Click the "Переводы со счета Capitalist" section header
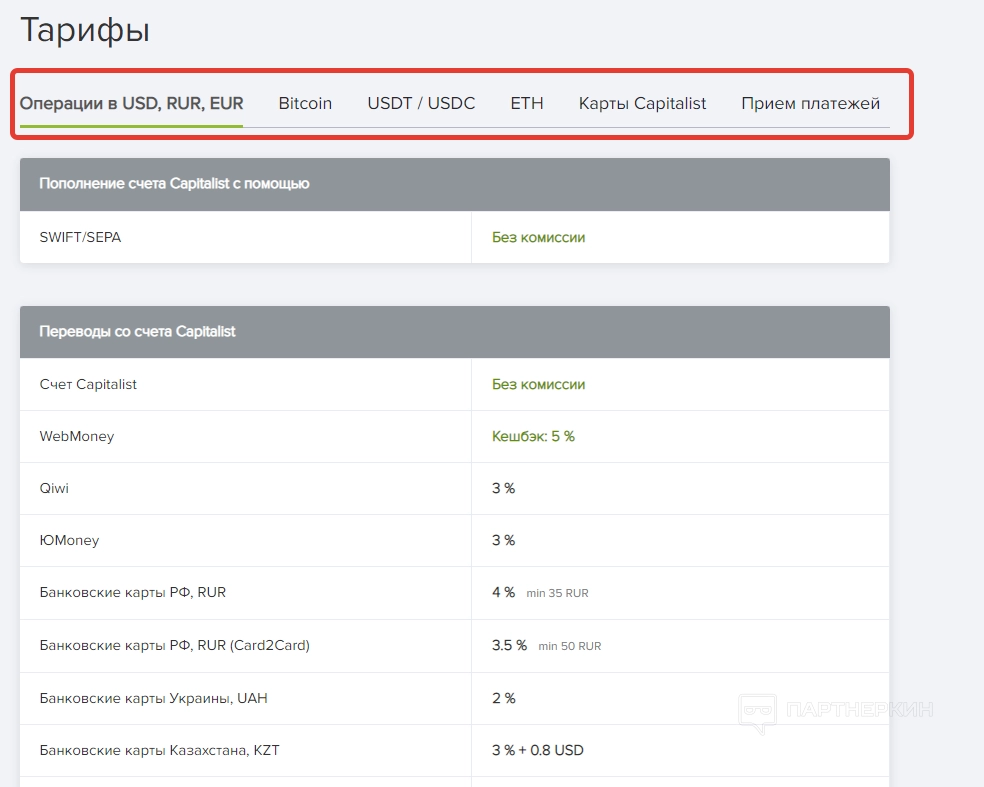Viewport: 984px width, 787px height. (x=137, y=332)
